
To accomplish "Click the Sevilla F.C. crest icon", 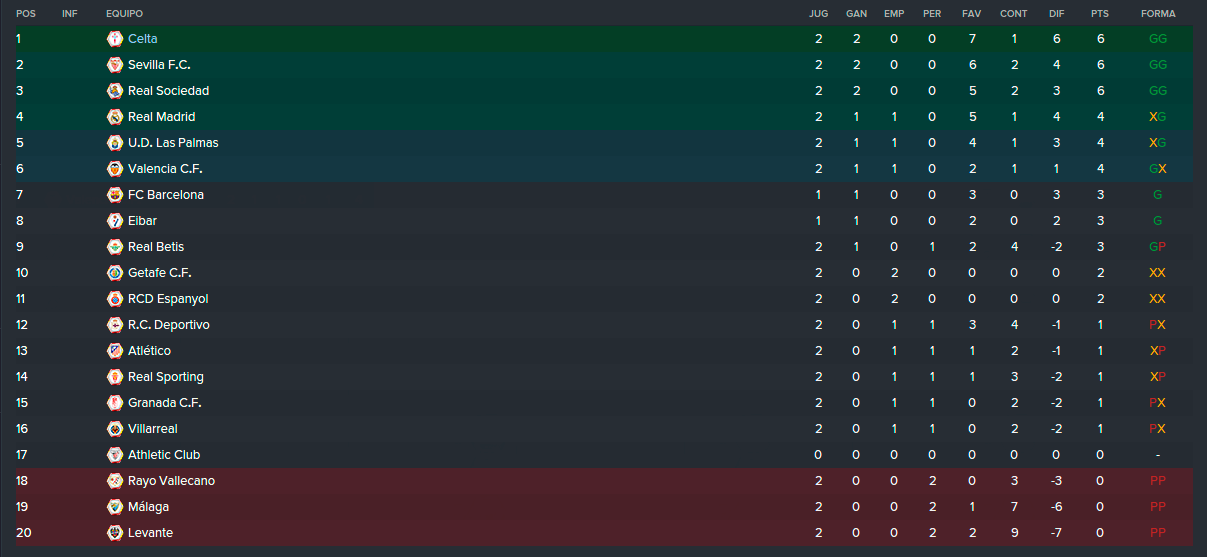I will click(x=115, y=65).
